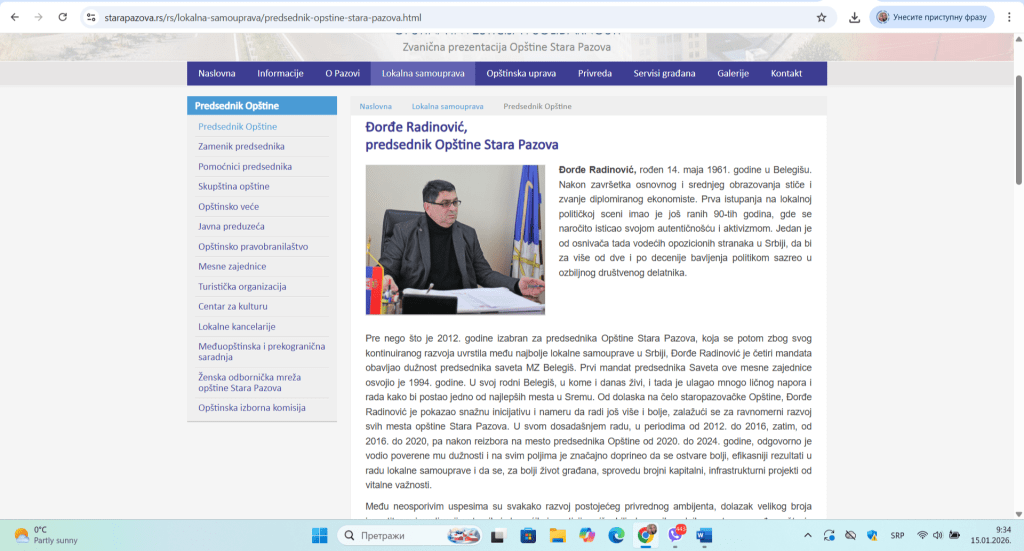The height and width of the screenshot is (551, 1024).
Task: Open the browser downloads icon
Action: click(x=854, y=18)
